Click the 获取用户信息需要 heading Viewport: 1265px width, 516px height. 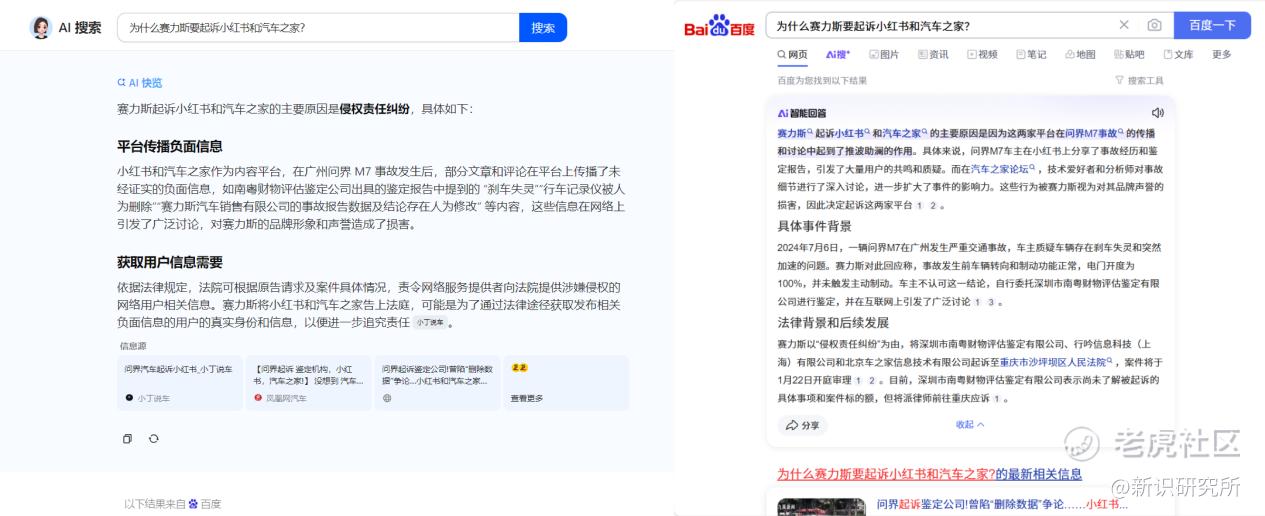tap(170, 262)
